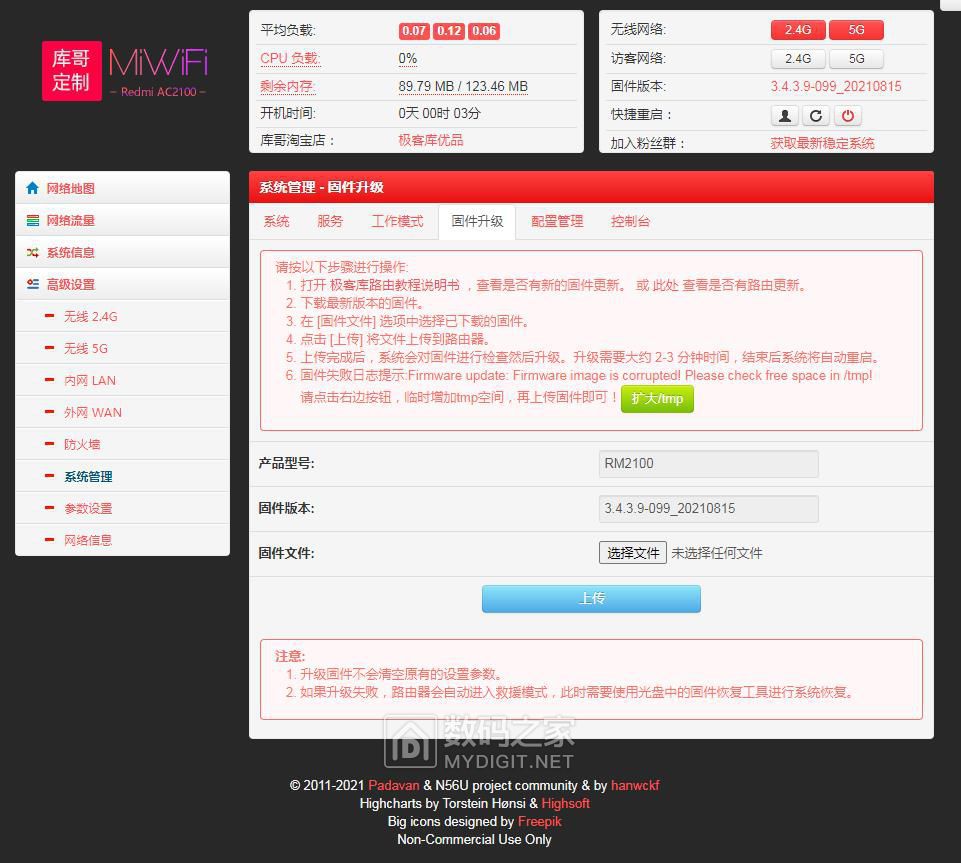
Task: Click the traffic icon beside 网络流量
Action: (33, 220)
